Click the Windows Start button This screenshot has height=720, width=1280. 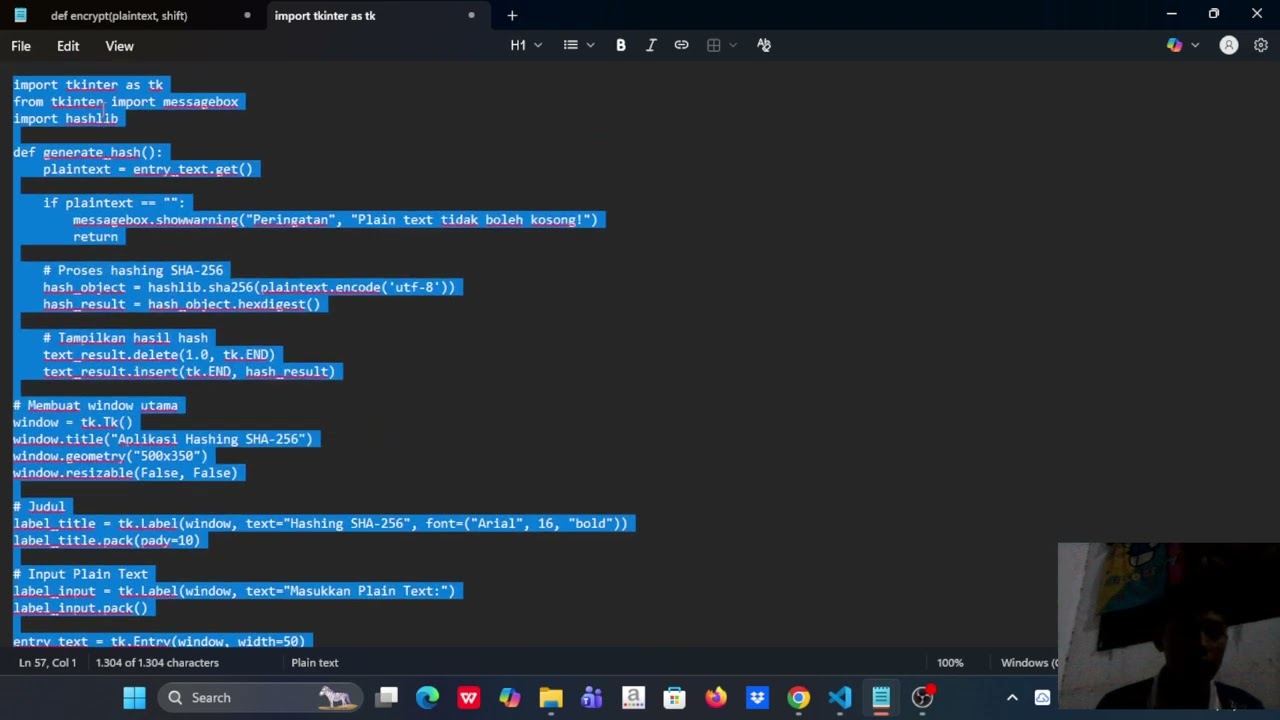pos(134,697)
